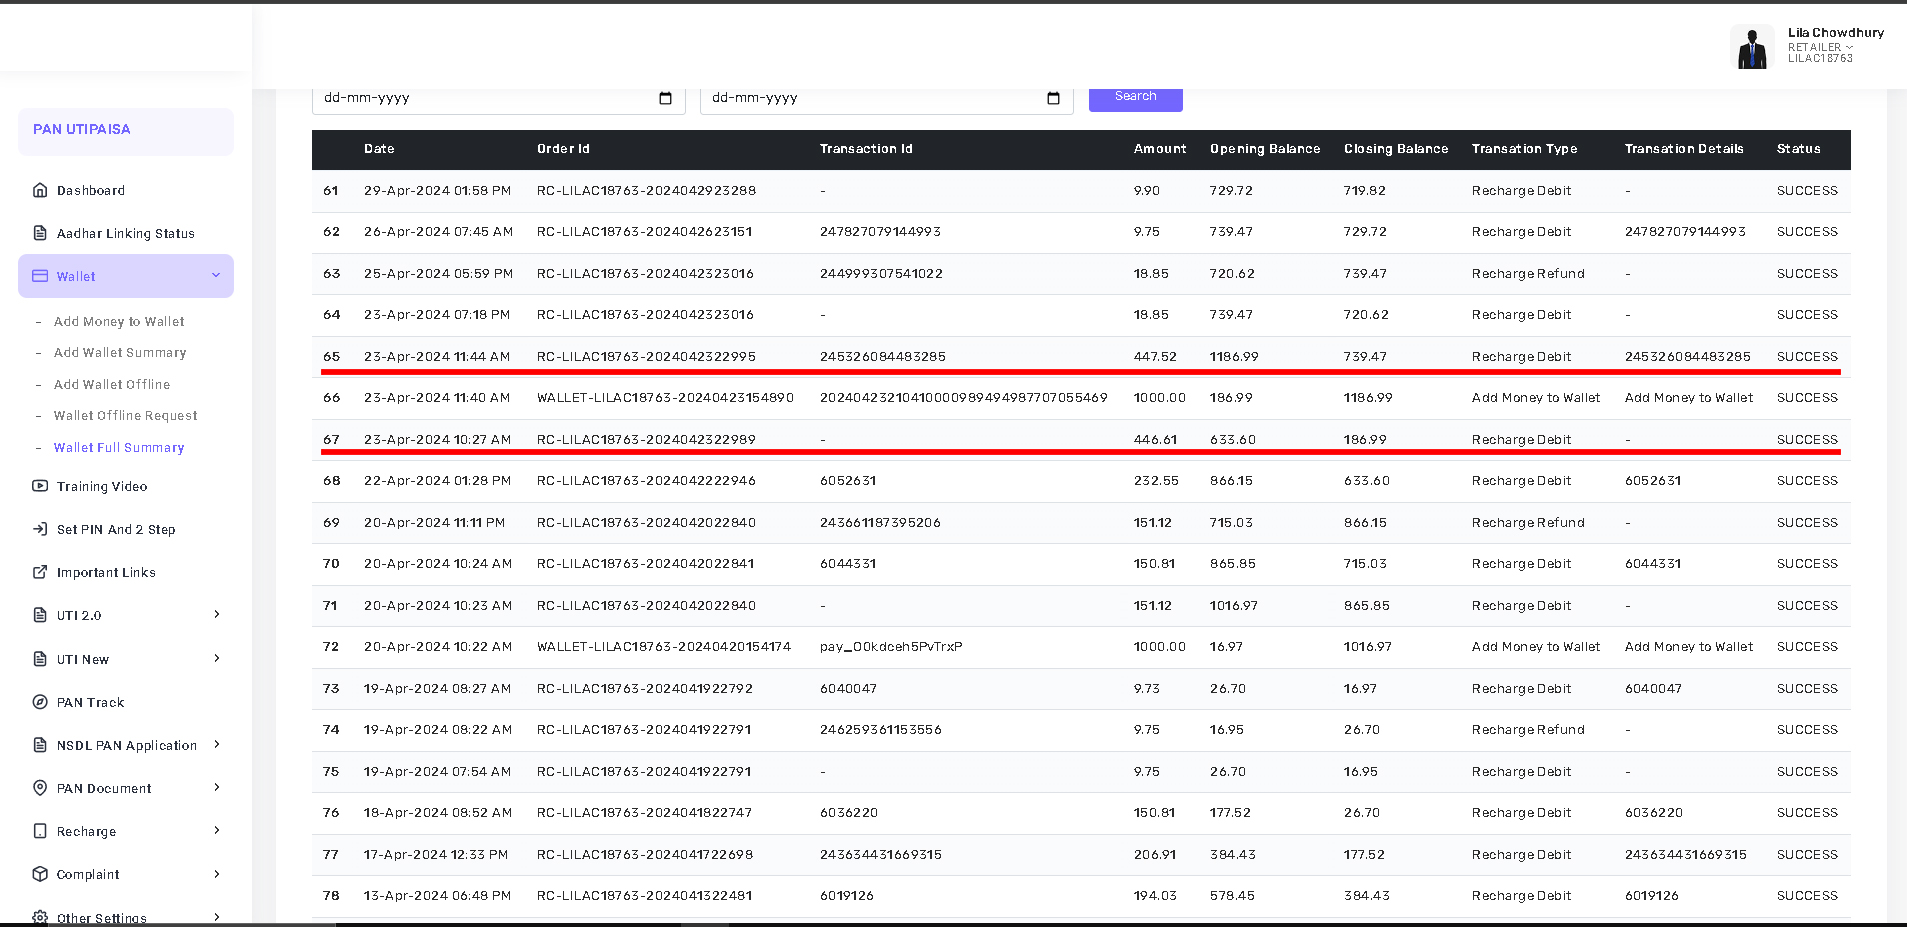Expand the NSDL PAN Application submenu arrow
Image resolution: width=1907 pixels, height=927 pixels.
pyautogui.click(x=217, y=745)
